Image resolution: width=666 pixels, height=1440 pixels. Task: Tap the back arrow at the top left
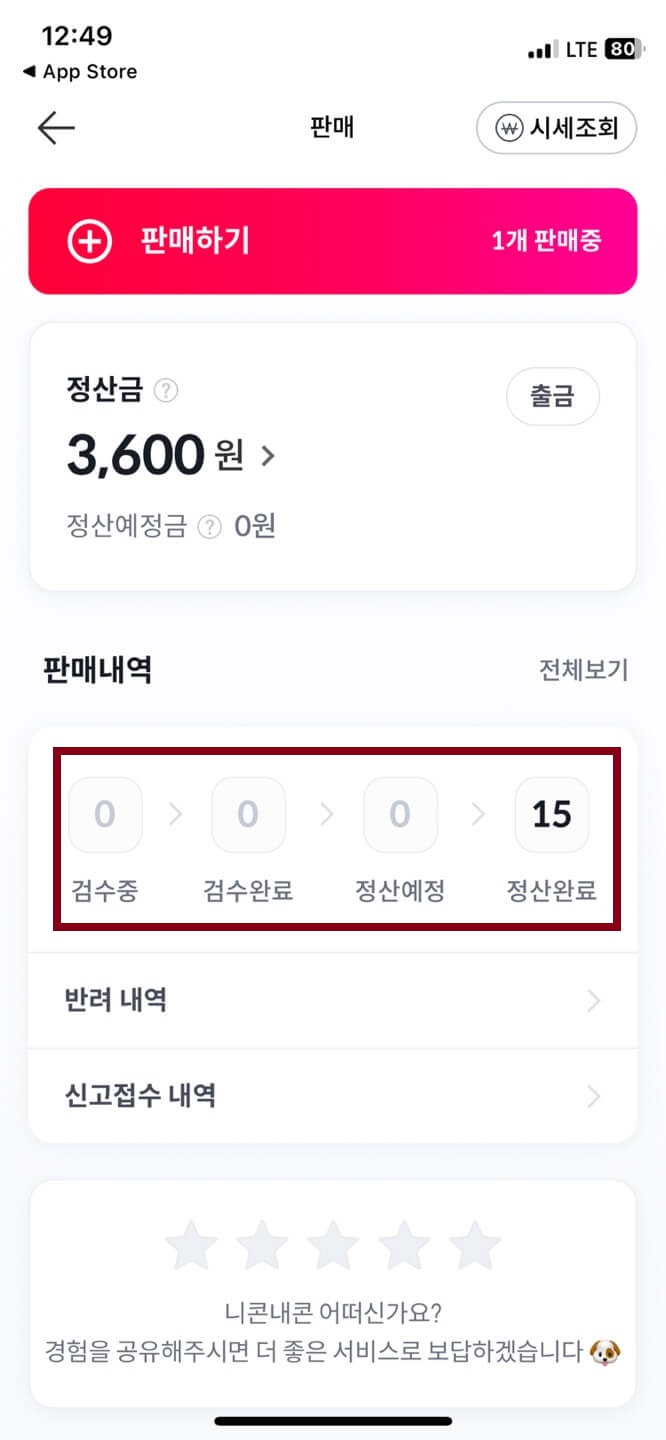(55, 128)
